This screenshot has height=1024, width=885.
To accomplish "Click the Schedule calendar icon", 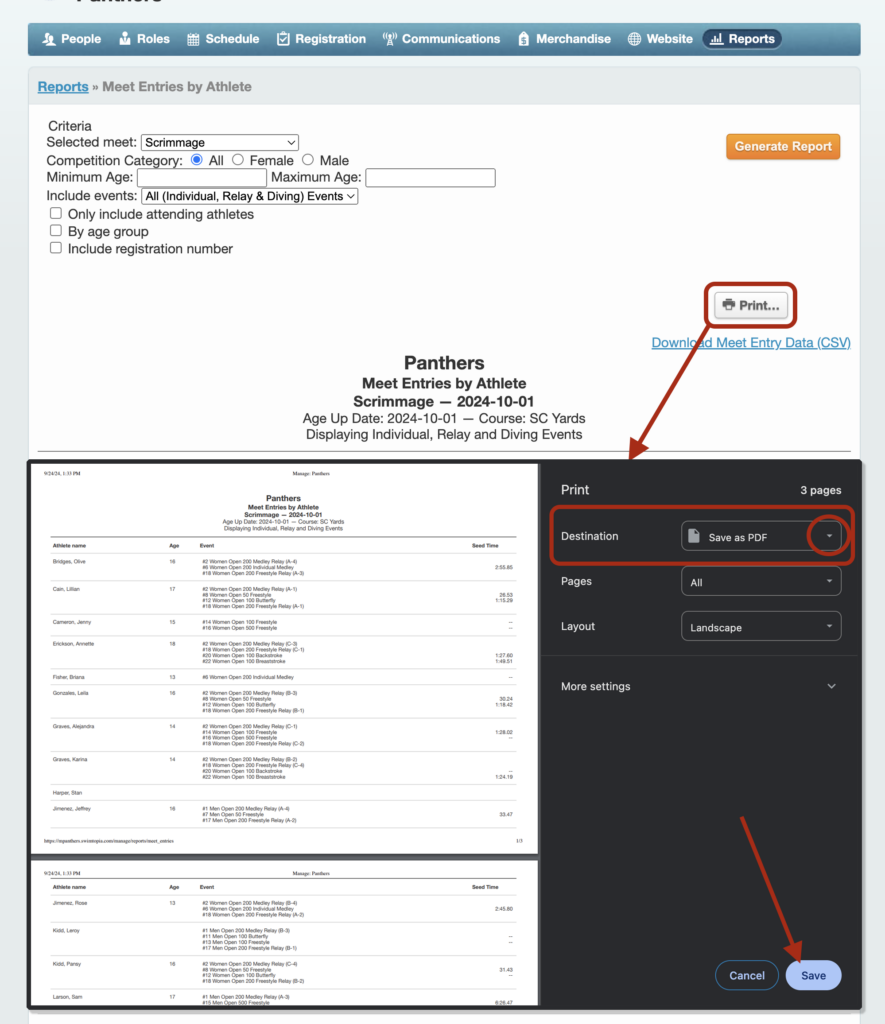I will (193, 39).
